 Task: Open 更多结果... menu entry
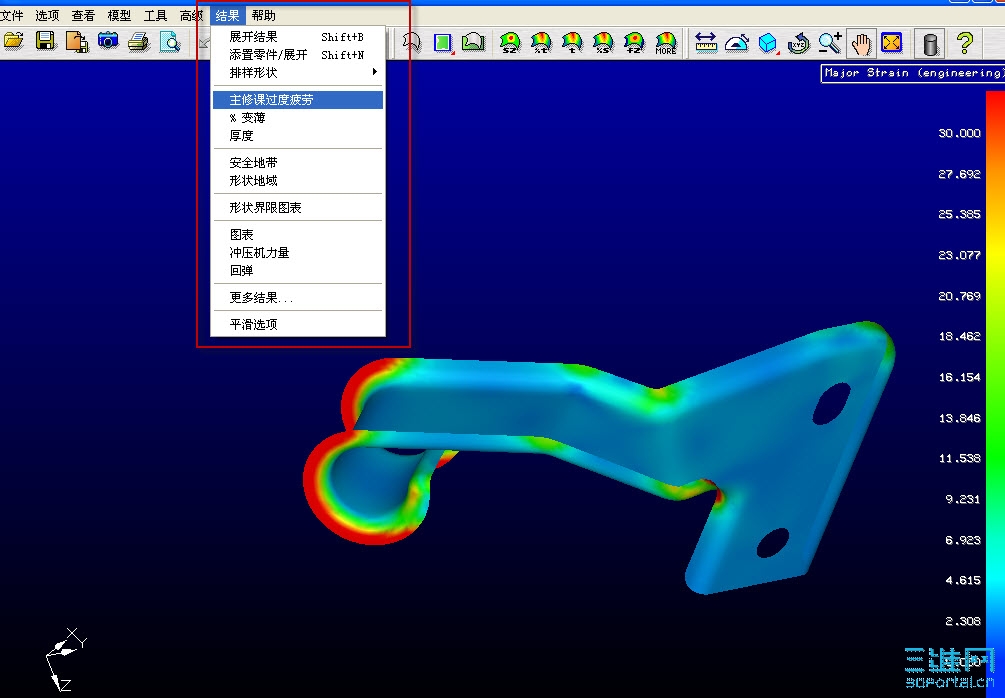click(x=298, y=297)
